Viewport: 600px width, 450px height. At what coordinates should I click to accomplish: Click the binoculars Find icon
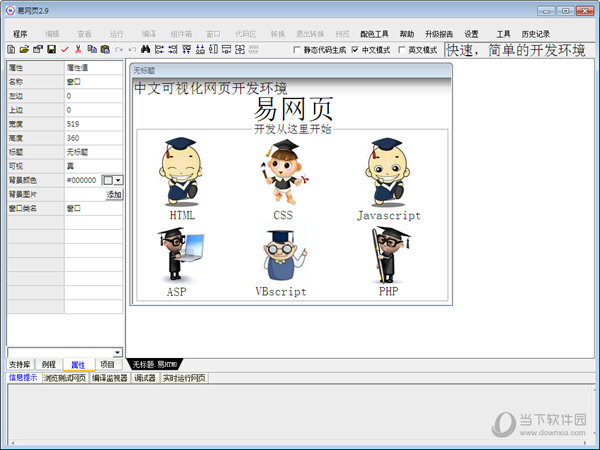click(145, 49)
